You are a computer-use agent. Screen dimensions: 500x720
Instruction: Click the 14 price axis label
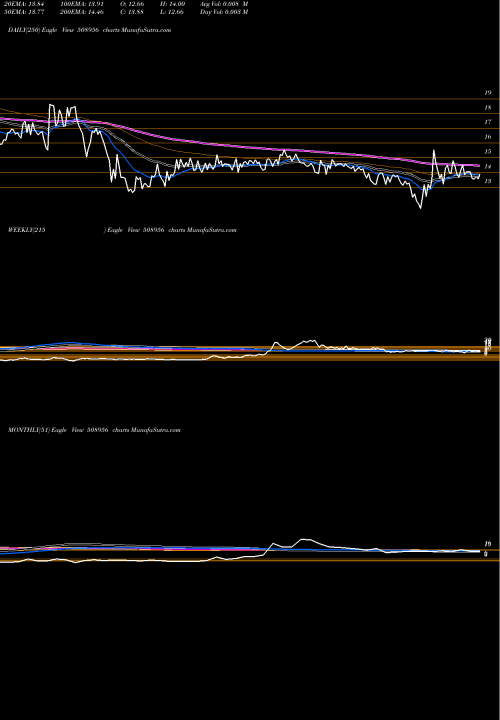click(488, 167)
